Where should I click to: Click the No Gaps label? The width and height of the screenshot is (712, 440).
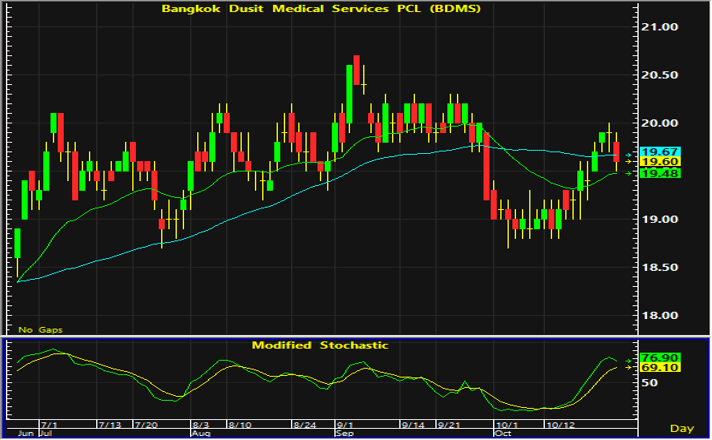[40, 330]
